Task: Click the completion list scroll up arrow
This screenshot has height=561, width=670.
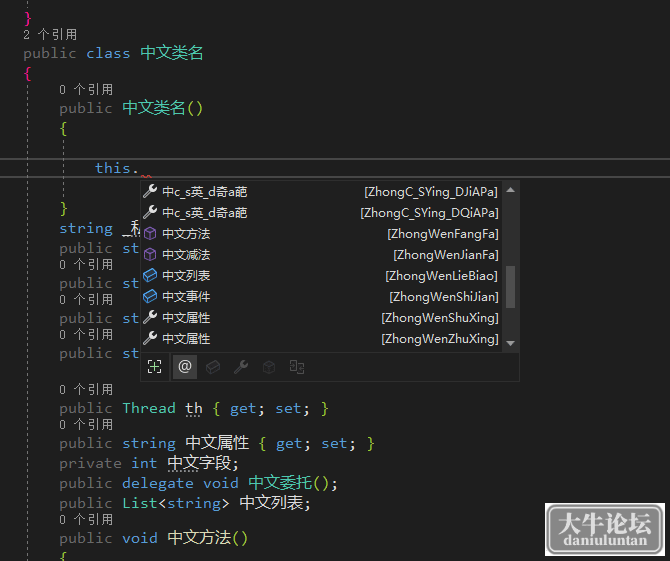Action: [510, 190]
